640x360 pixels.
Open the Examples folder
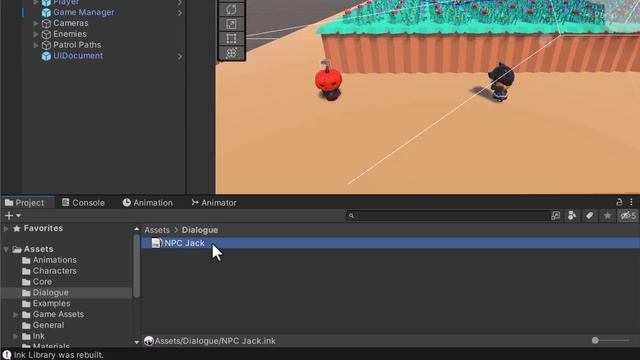[x=51, y=304]
